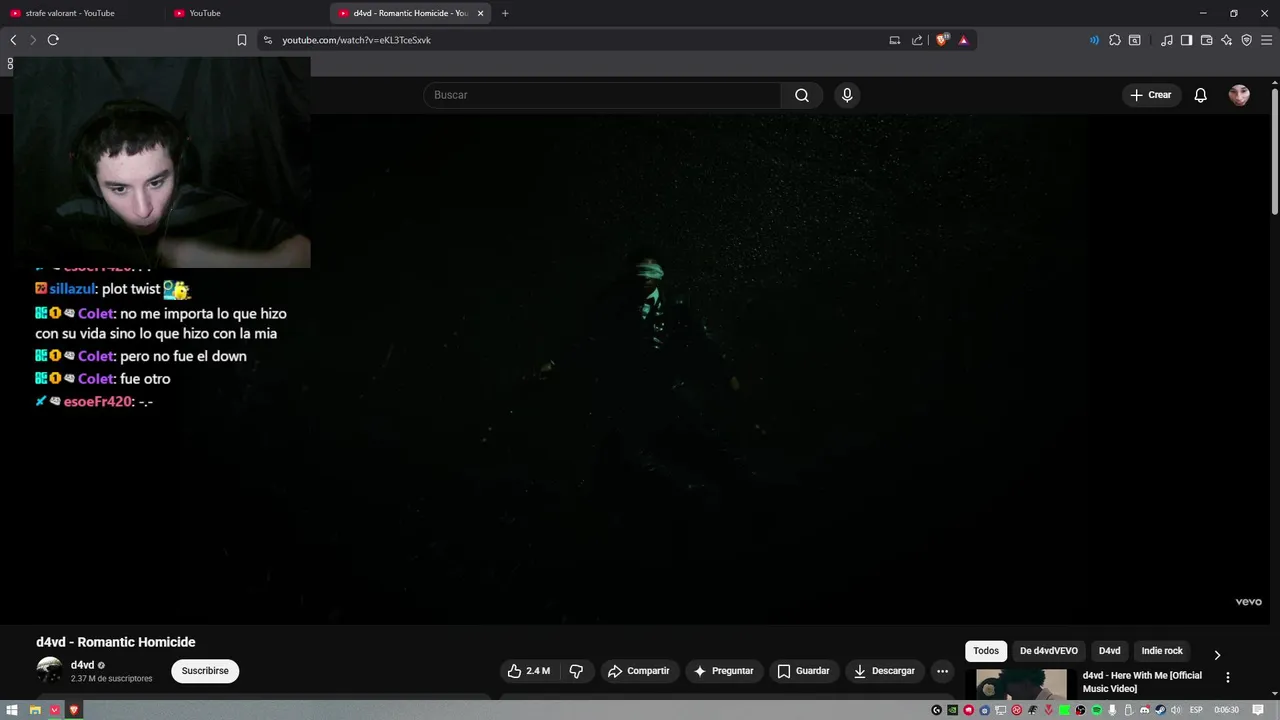Click the video title 'd4vd - Romantic Homicide'
Screen dimensions: 1280x720
pyautogui.click(x=116, y=642)
